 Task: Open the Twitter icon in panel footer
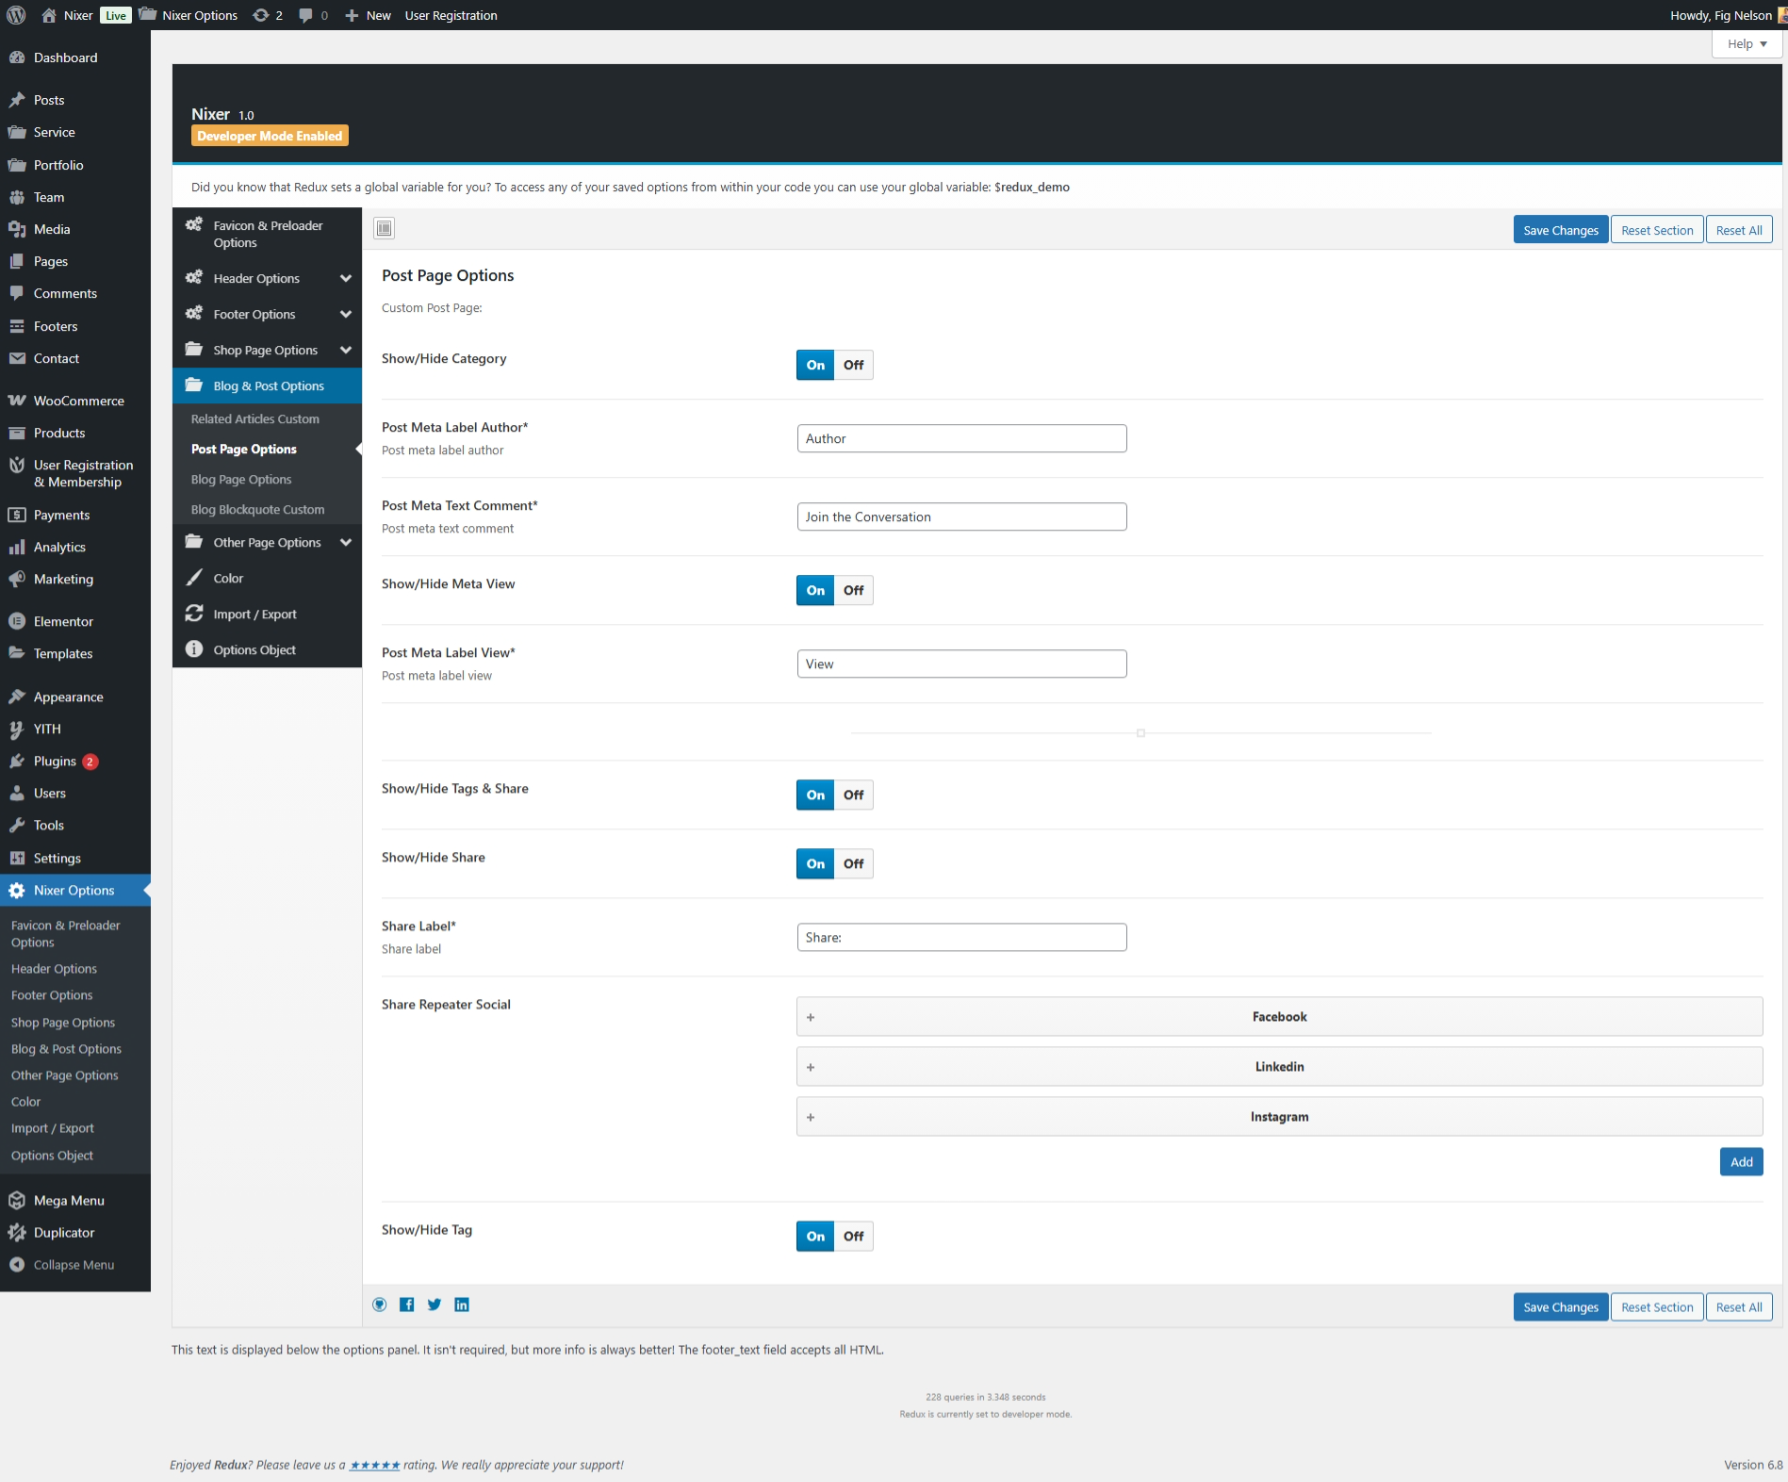pyautogui.click(x=434, y=1304)
